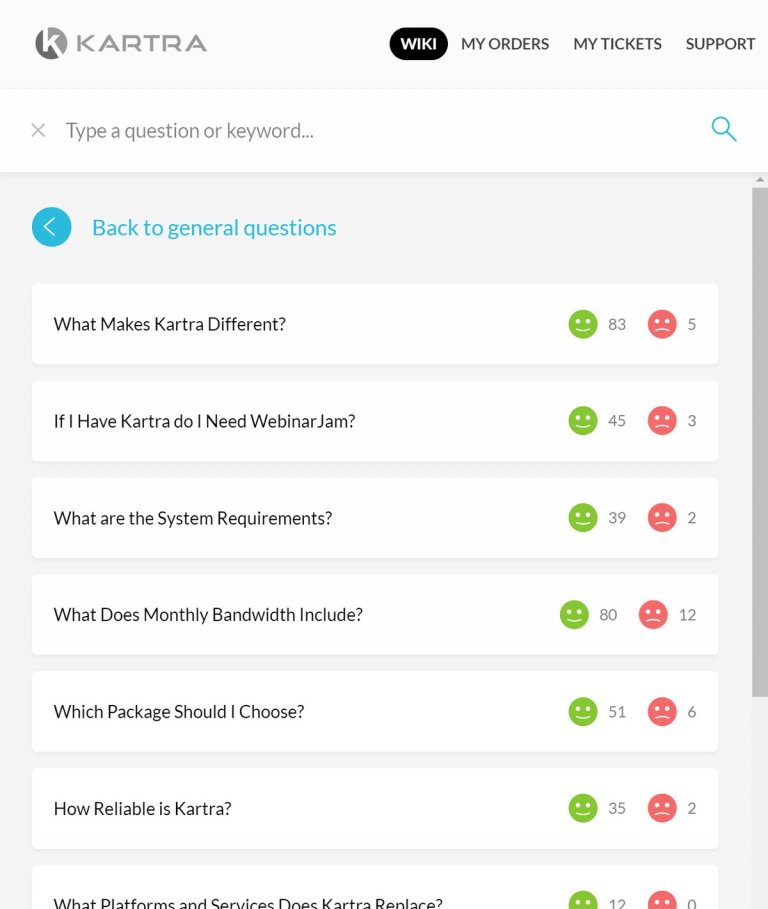Click sad face on "Which Package Should I Choose?"
This screenshot has width=768, height=909.
(662, 712)
